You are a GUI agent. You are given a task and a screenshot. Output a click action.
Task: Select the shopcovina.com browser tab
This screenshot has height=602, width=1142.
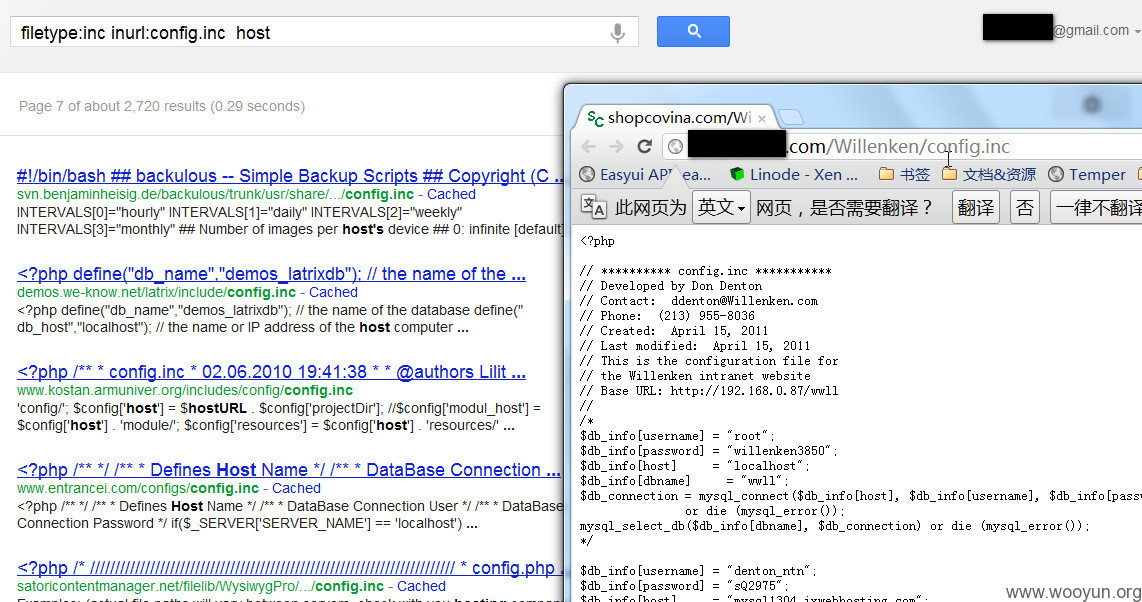click(x=674, y=118)
